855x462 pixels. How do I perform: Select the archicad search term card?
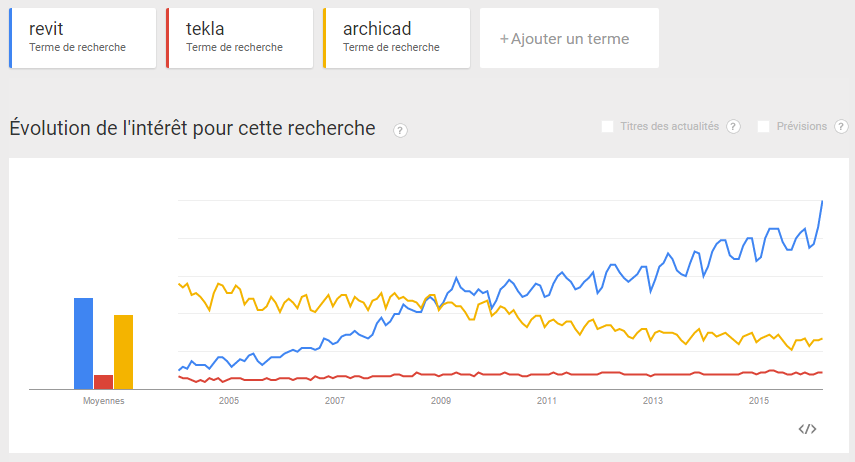coord(397,38)
